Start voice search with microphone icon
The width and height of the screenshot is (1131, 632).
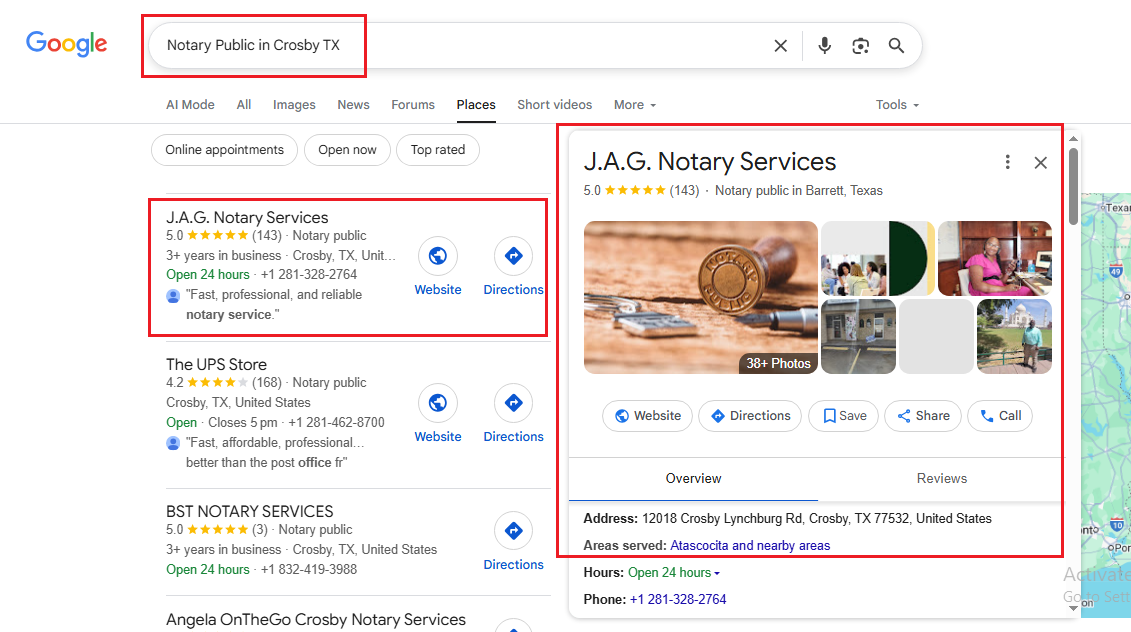coord(824,46)
